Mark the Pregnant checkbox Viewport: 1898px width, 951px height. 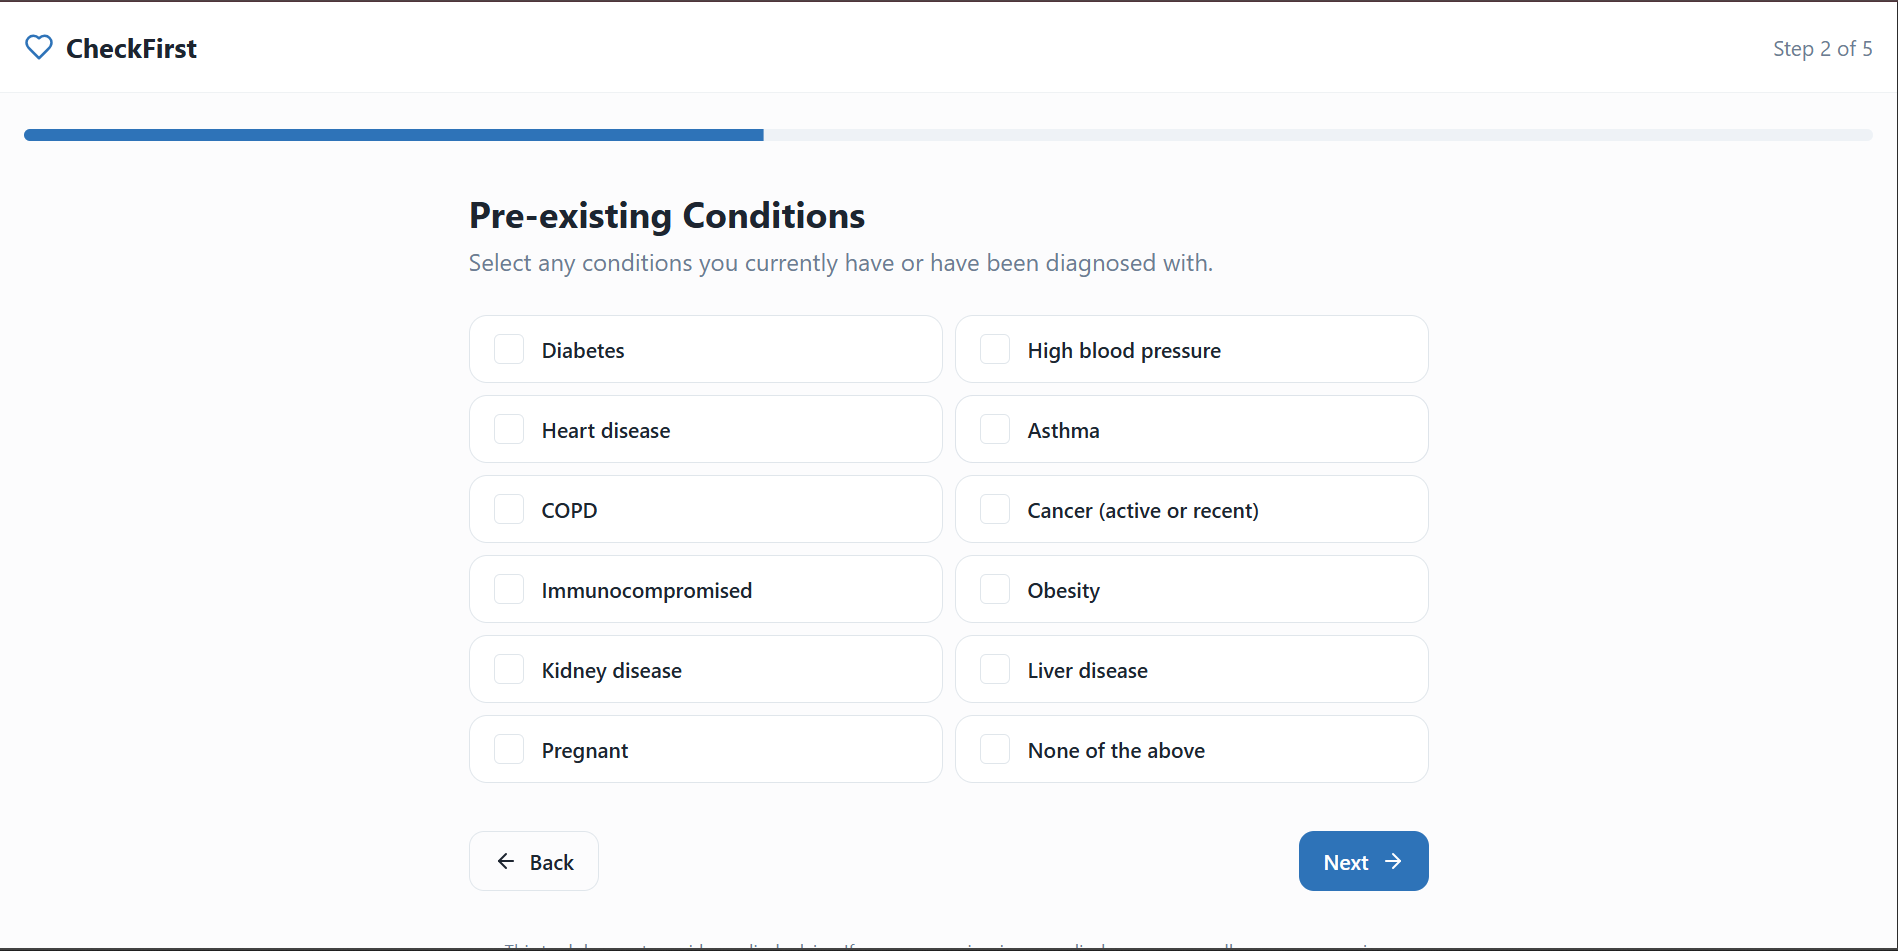[x=509, y=749]
